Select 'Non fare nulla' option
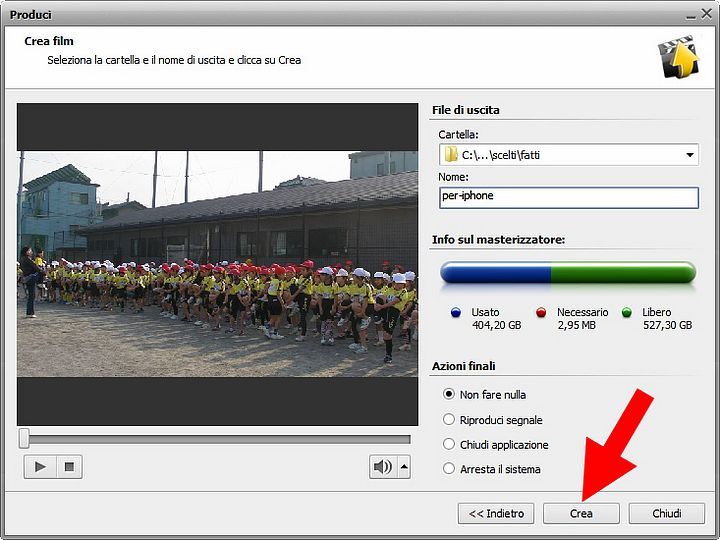 click(x=448, y=394)
